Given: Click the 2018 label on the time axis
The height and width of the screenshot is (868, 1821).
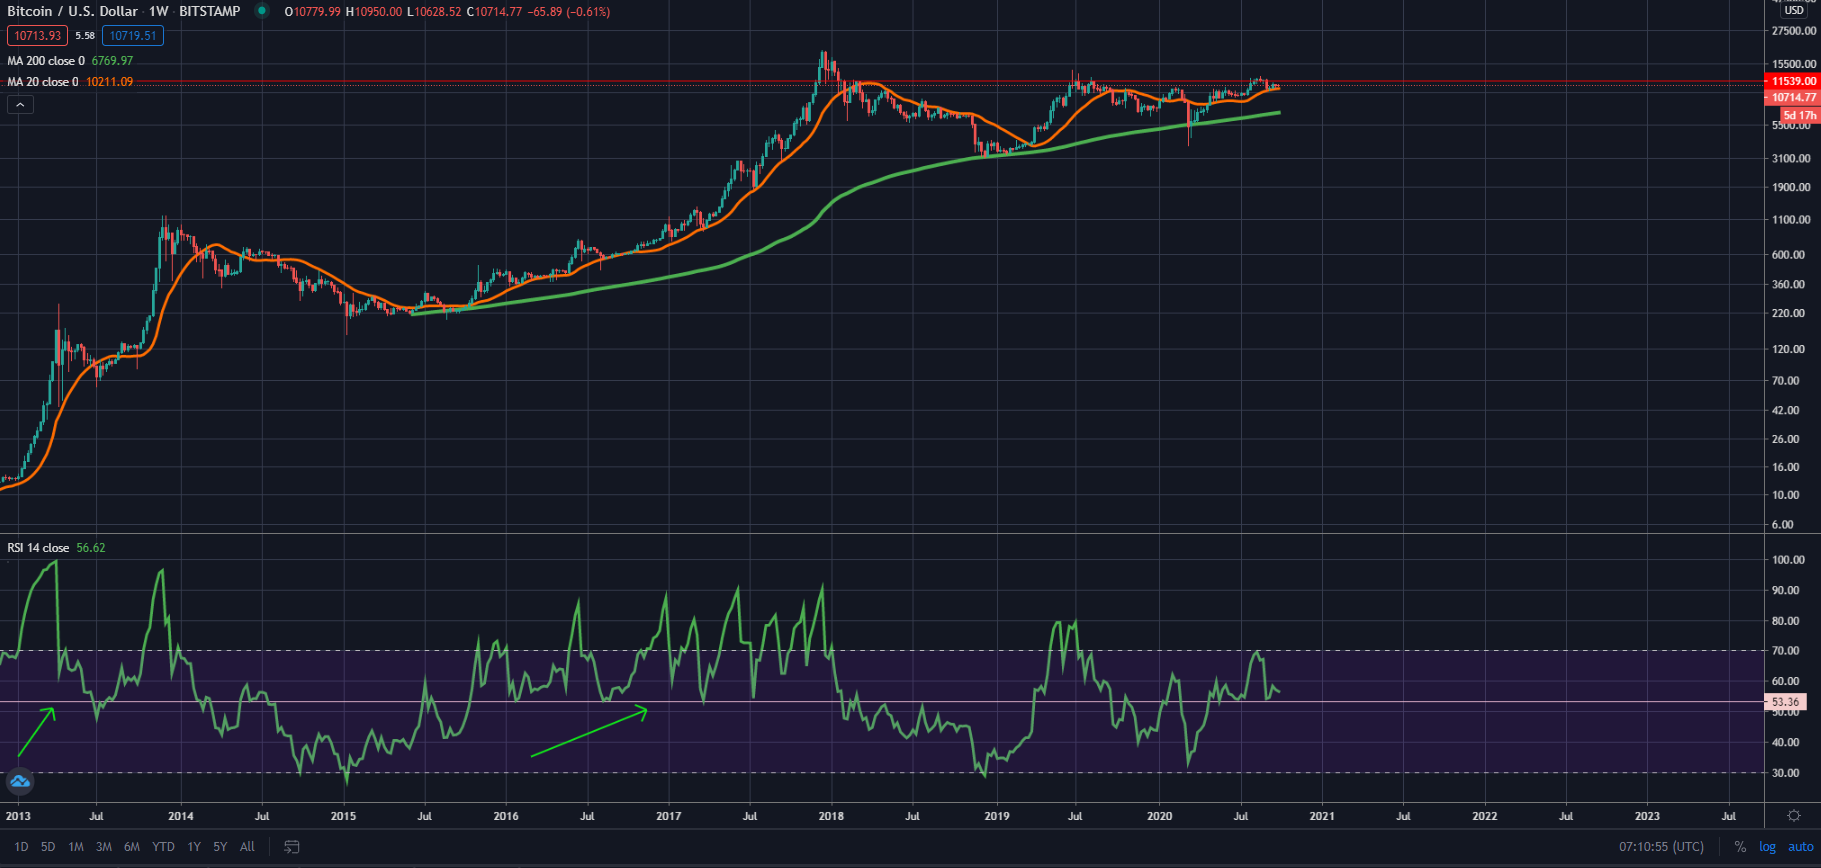Looking at the screenshot, I should [x=831, y=816].
